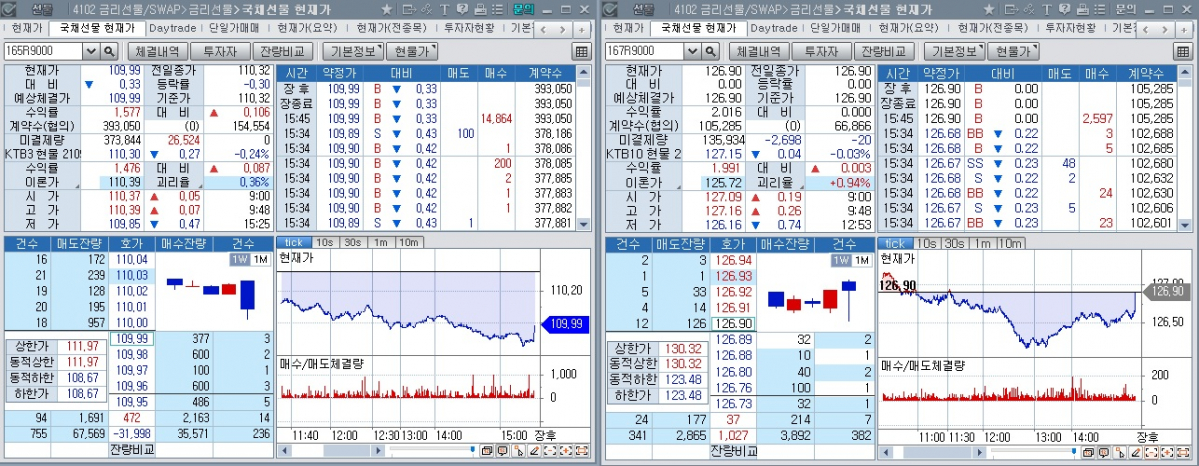The image size is (1199, 466).
Task: Click 잔량비교 button in right window toolbar
Action: [x=885, y=51]
